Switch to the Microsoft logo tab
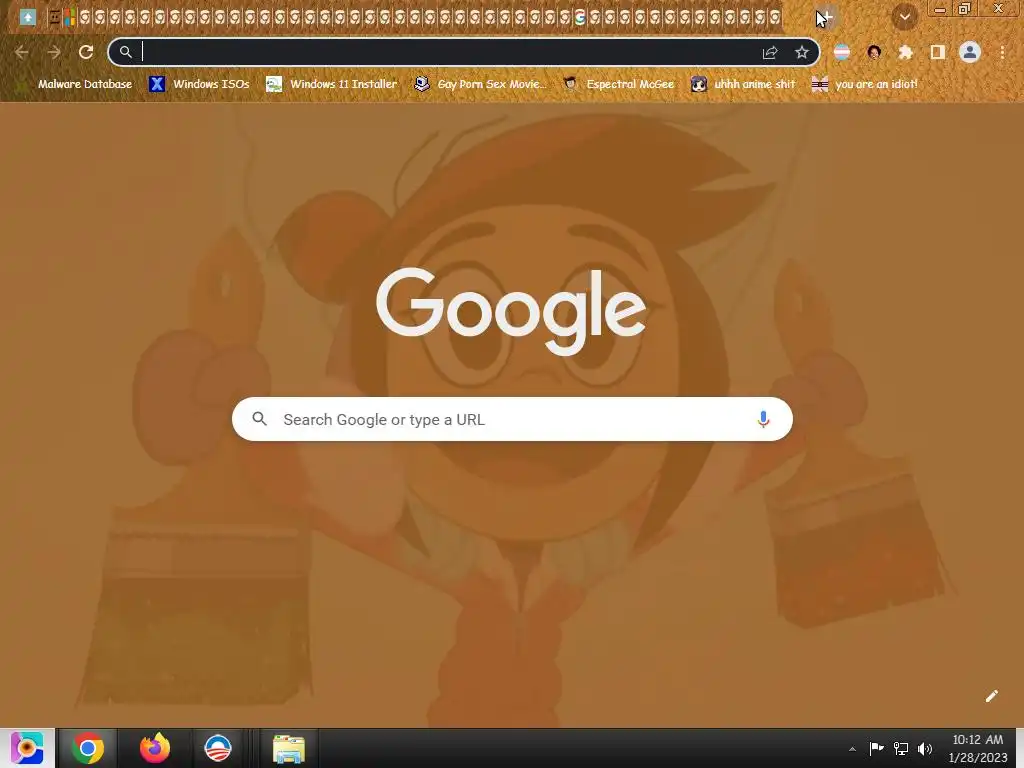Screen dimensions: 1024x768 [x=69, y=18]
